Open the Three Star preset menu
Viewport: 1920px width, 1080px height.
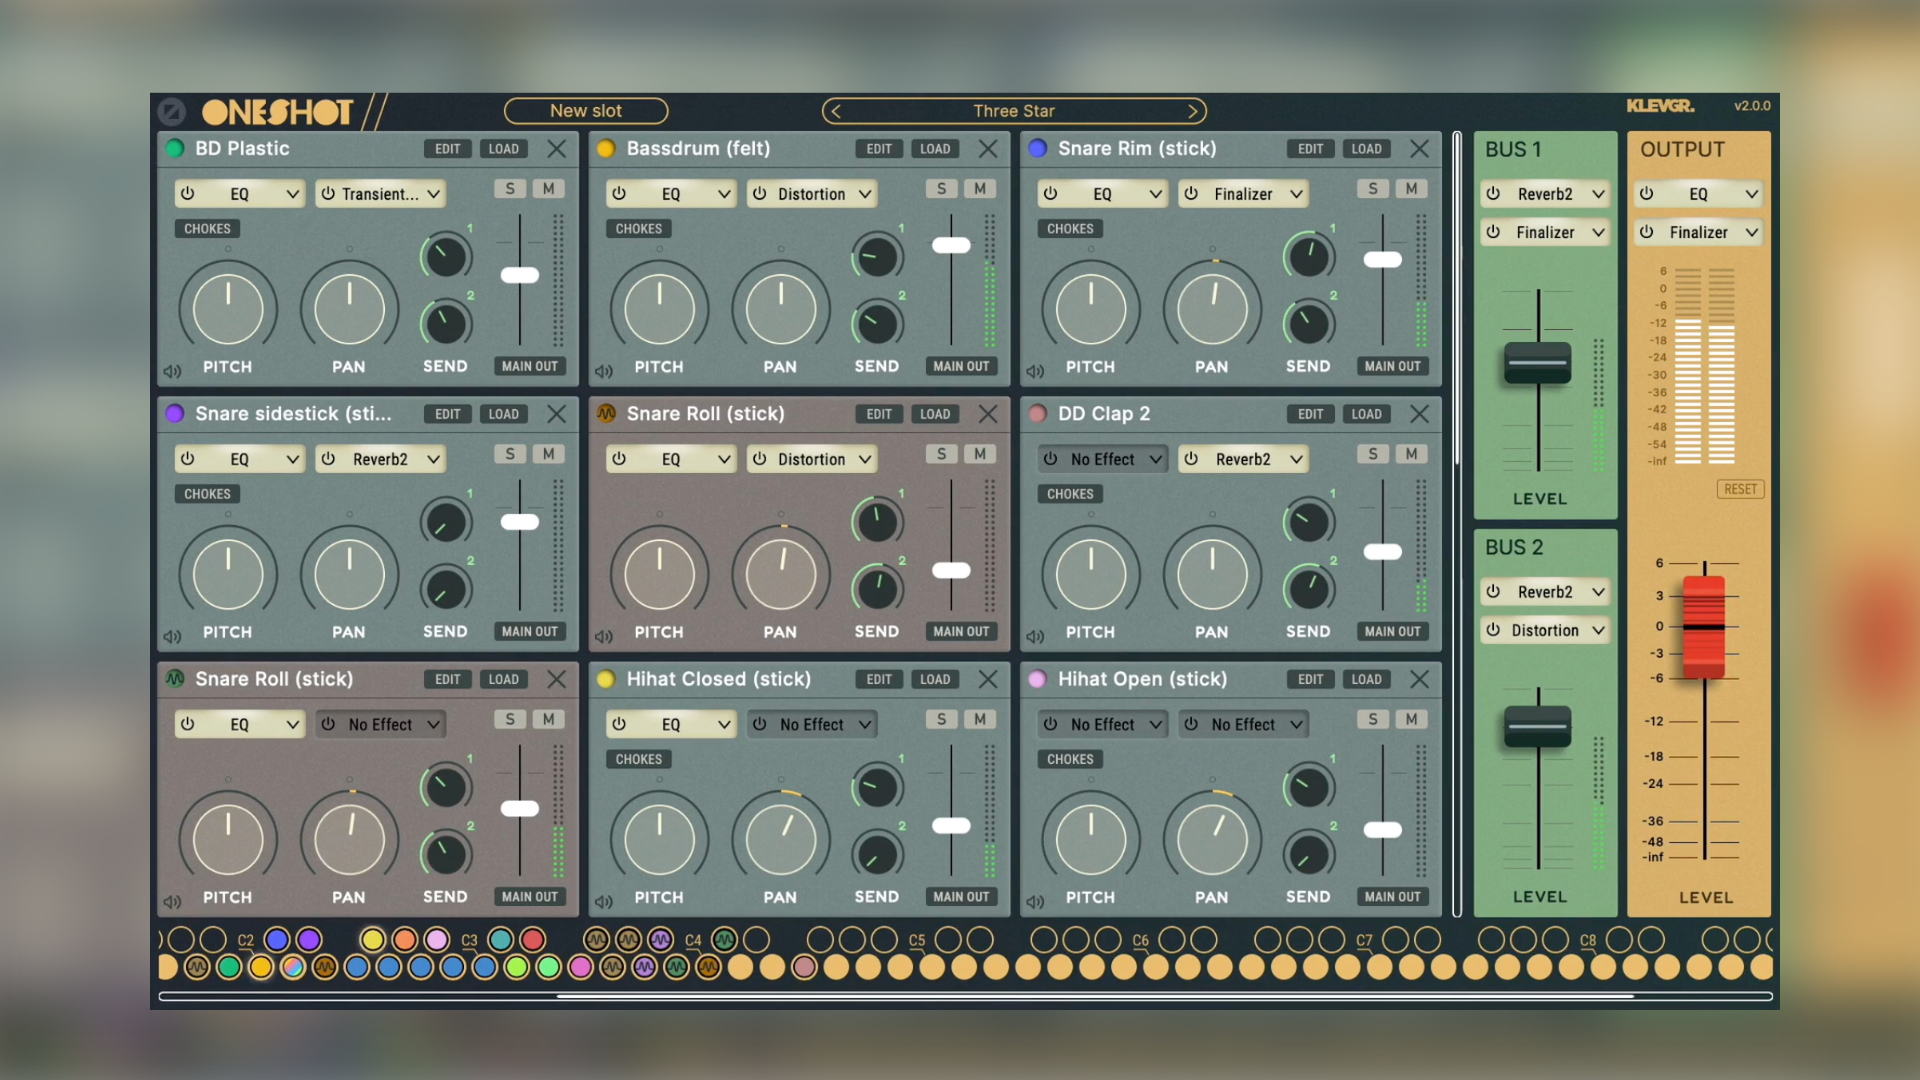point(1014,111)
